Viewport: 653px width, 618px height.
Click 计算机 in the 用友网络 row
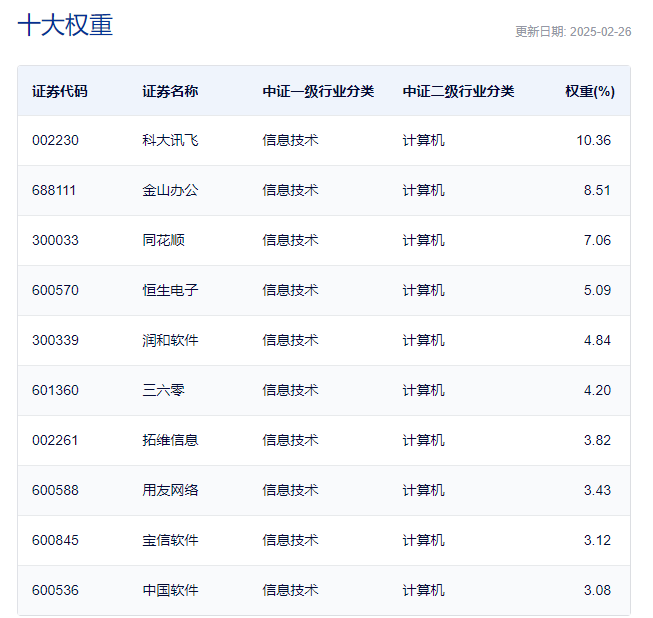click(x=423, y=490)
